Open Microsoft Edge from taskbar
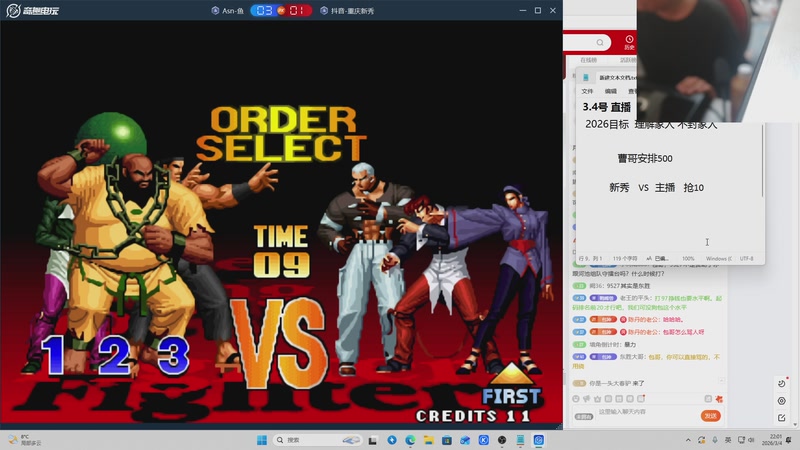Screen dimensions: 800x450 [410, 440]
